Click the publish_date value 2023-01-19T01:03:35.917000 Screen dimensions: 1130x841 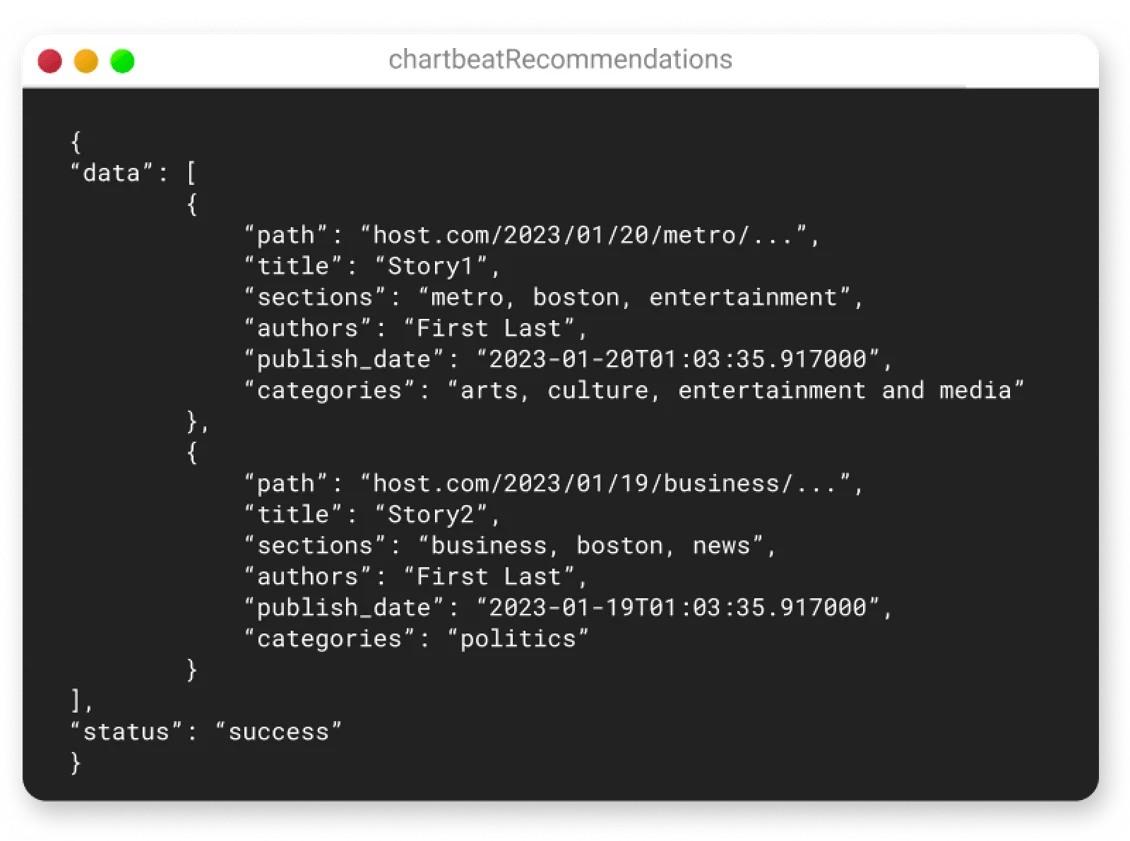tap(677, 608)
